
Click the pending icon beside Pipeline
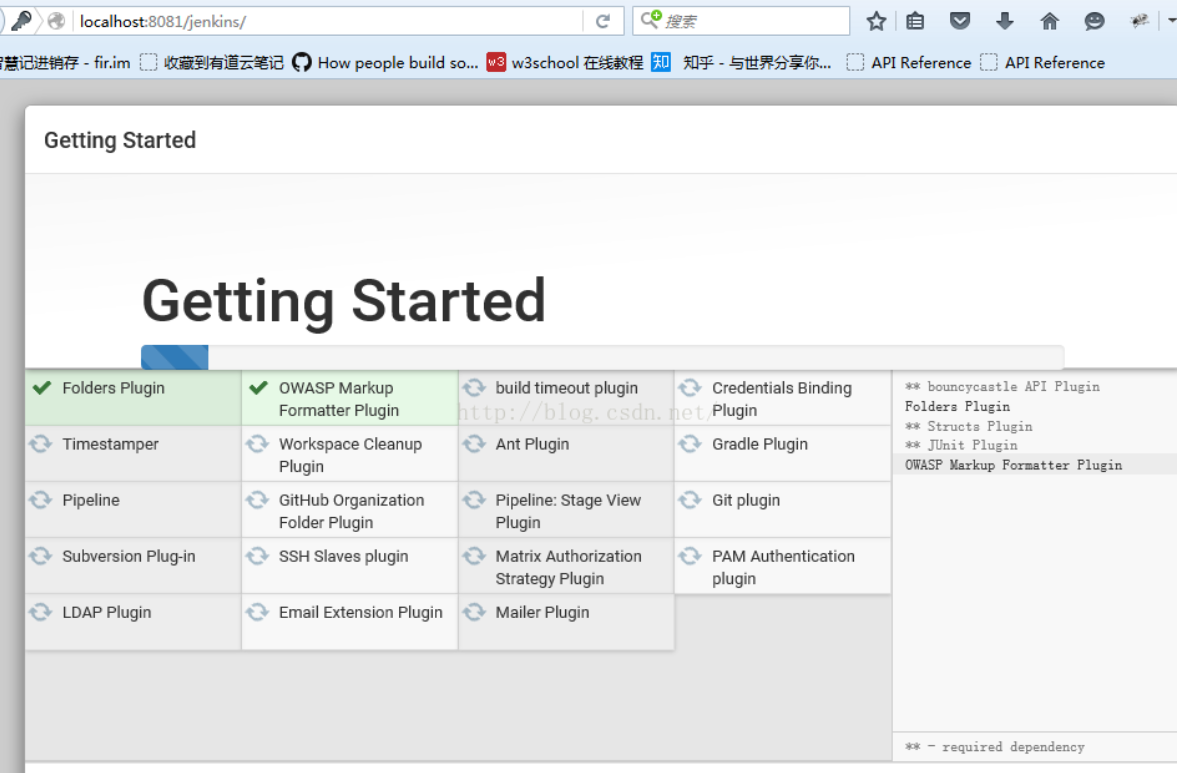click(x=40, y=500)
